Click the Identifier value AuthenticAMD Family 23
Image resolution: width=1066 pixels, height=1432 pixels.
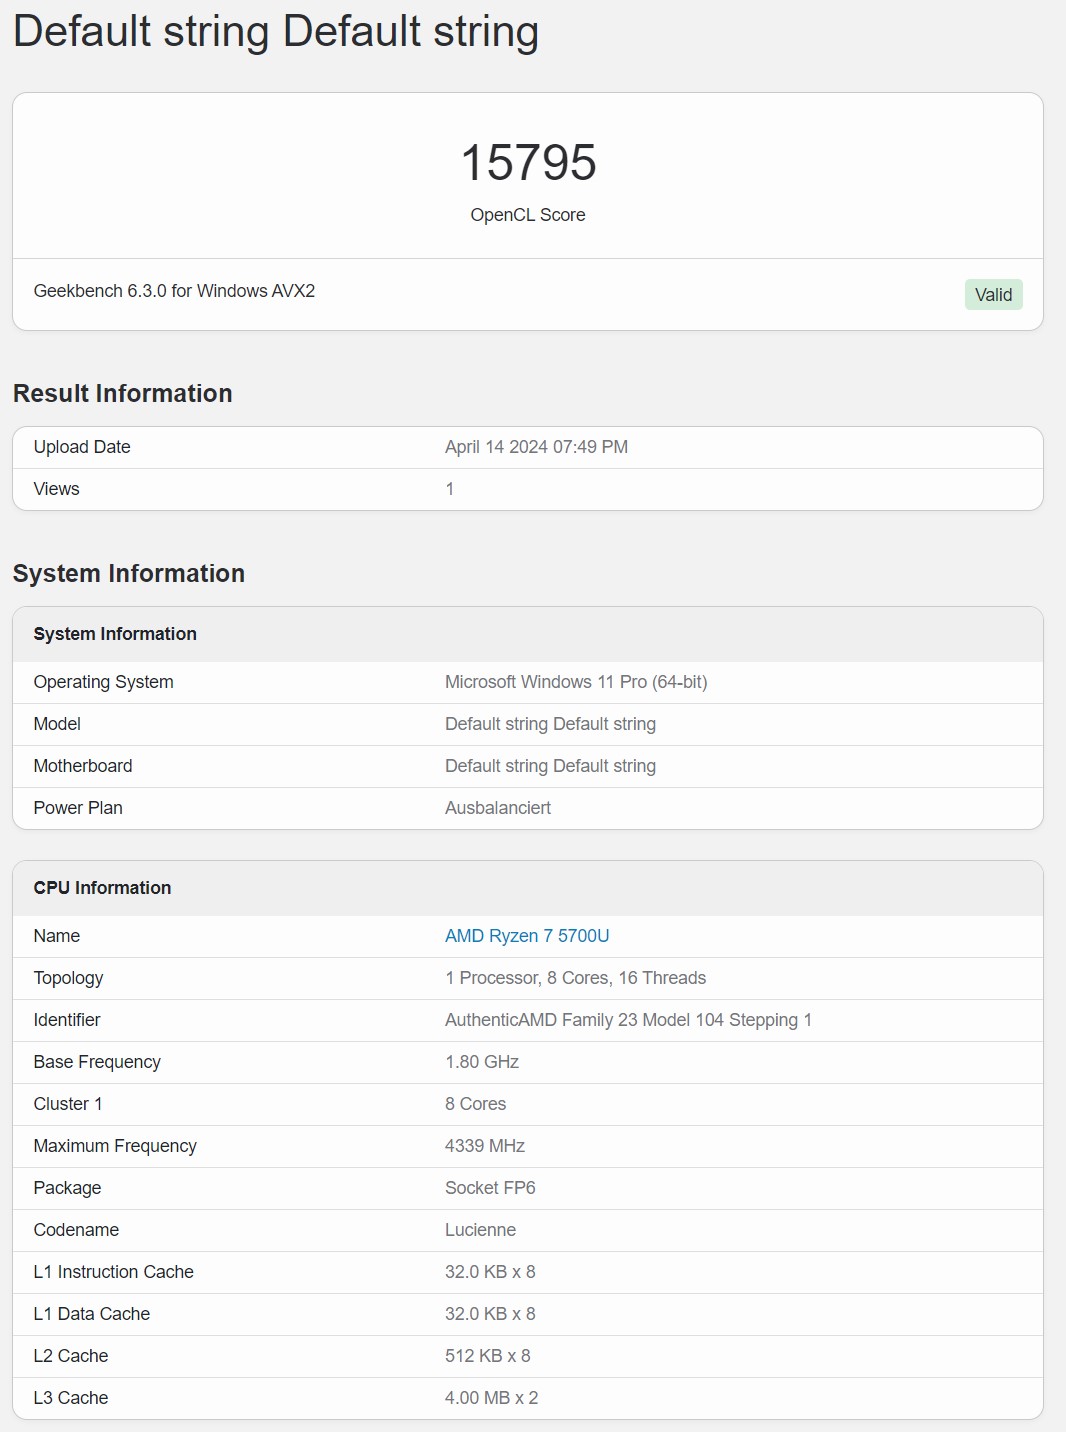pyautogui.click(x=628, y=1020)
